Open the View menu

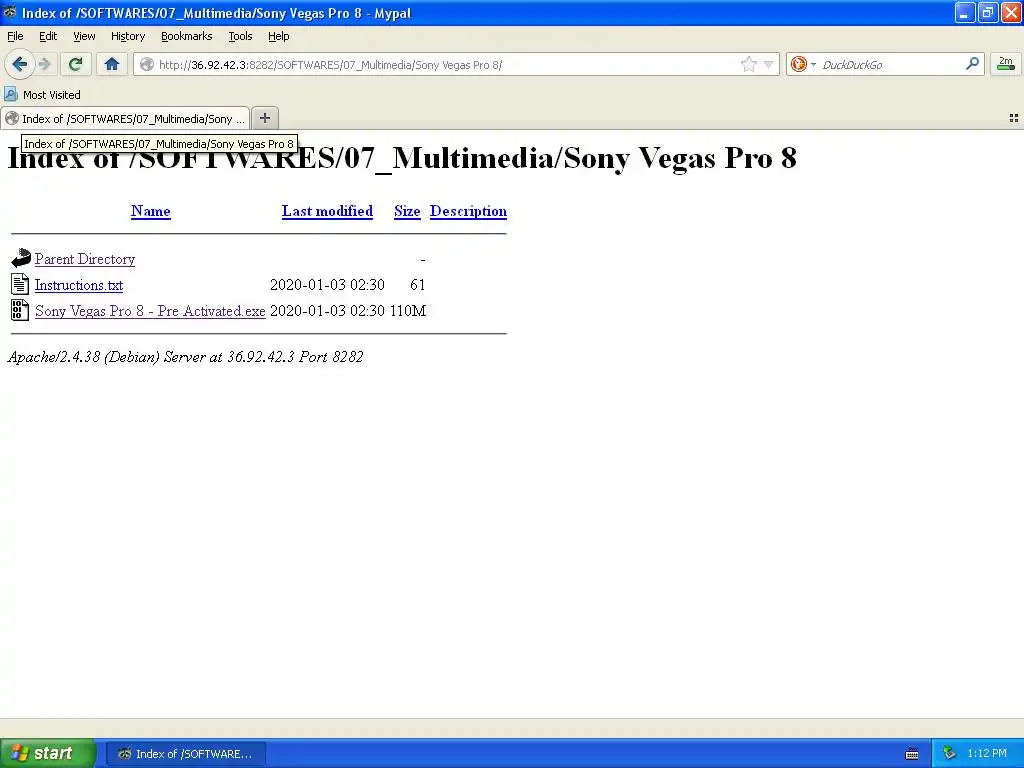84,36
